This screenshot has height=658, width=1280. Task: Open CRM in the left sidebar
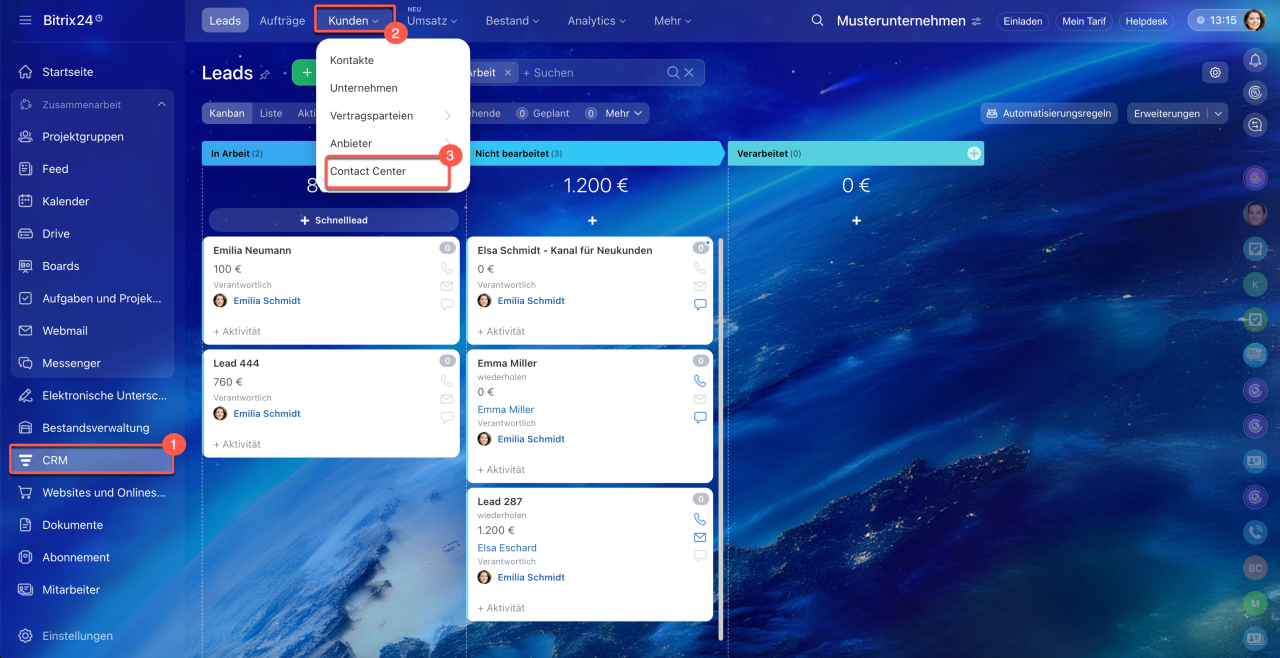pyautogui.click(x=92, y=460)
